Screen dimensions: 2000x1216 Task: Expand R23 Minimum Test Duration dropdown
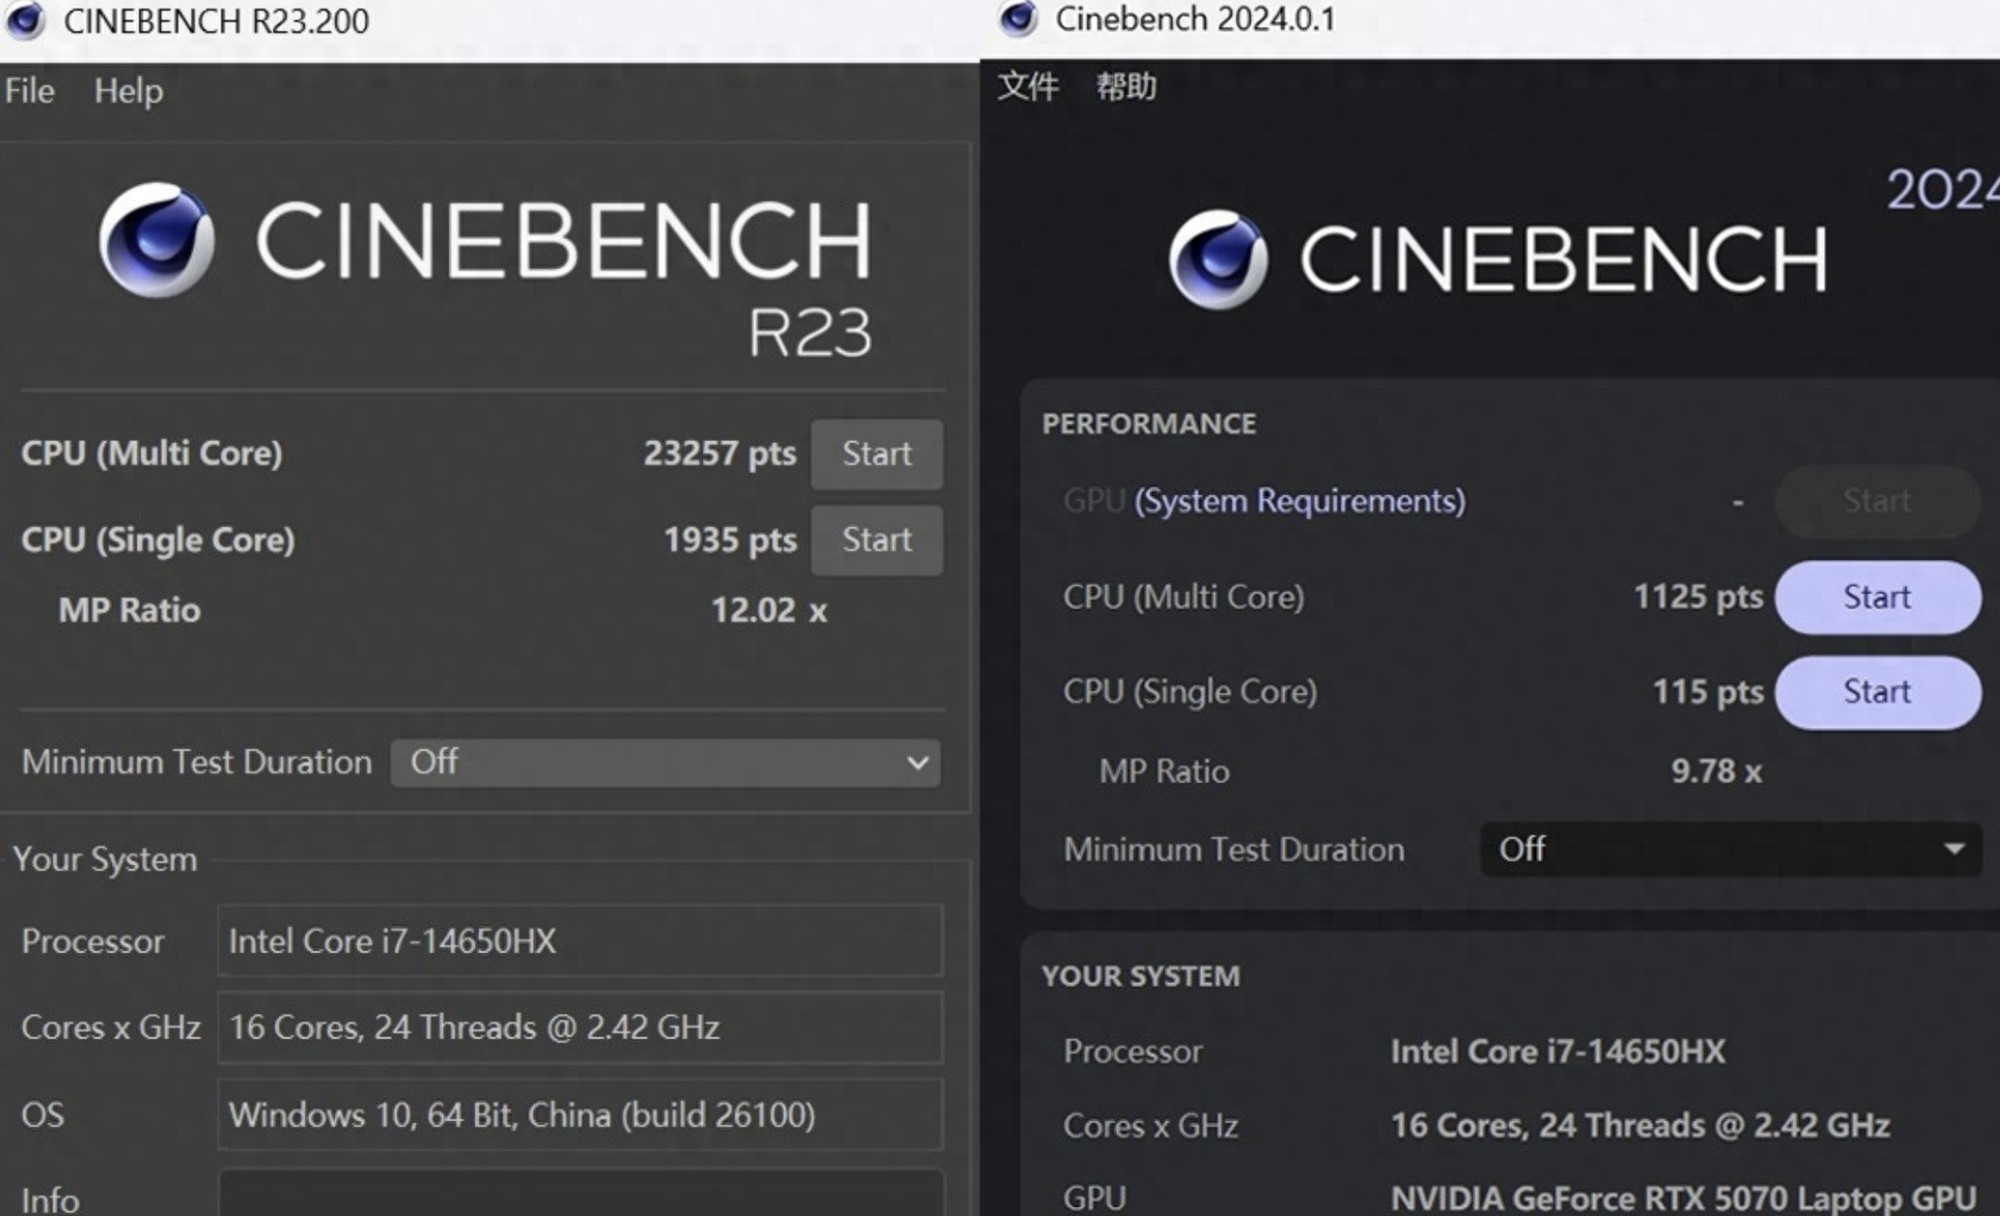[x=664, y=763]
